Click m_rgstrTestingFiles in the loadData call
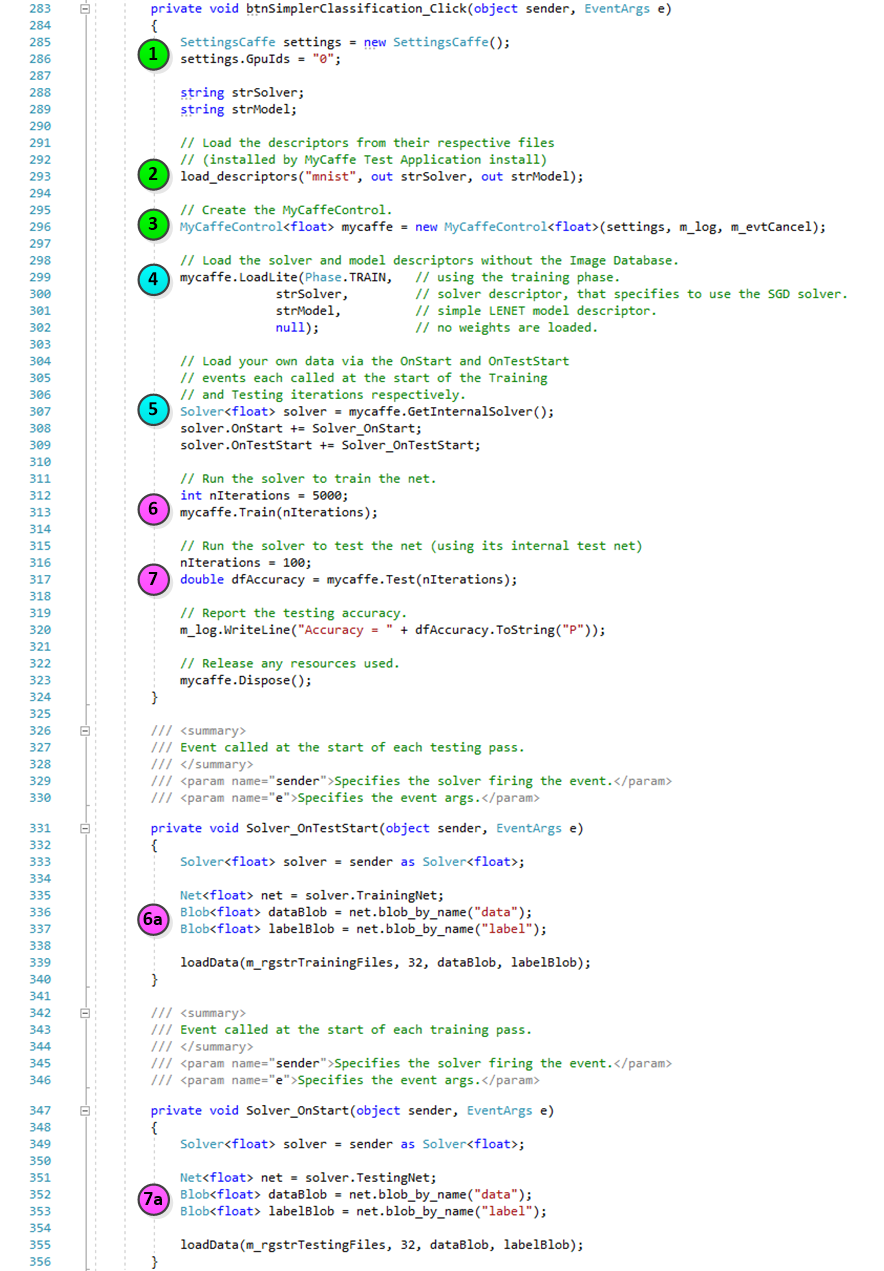Image resolution: width=884 pixels, height=1271 pixels. click(319, 1245)
